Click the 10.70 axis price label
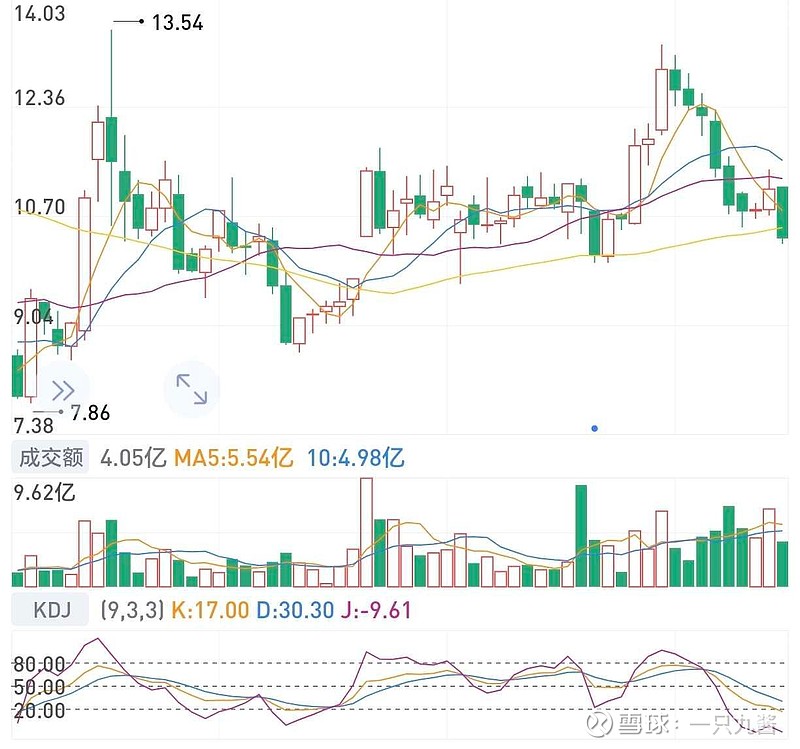Image resolution: width=800 pixels, height=749 pixels. pyautogui.click(x=40, y=207)
